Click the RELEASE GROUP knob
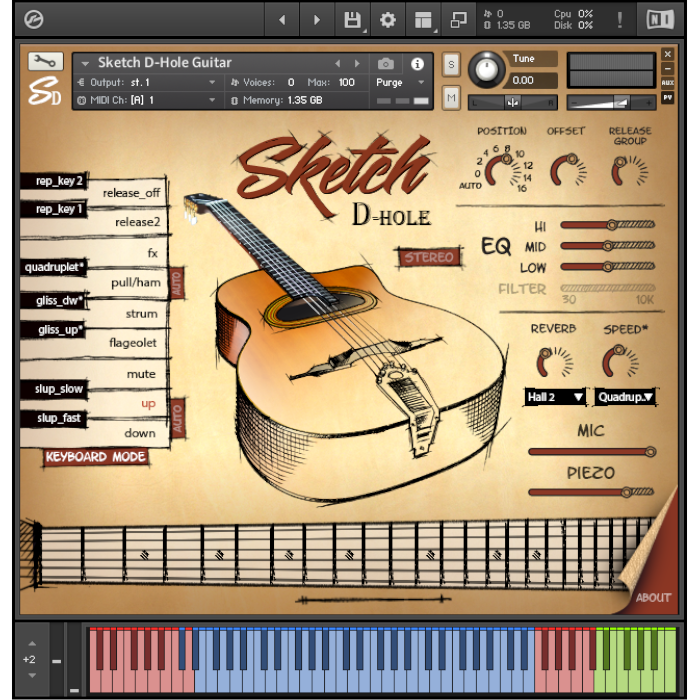Screen dimensions: 700x700 point(629,171)
